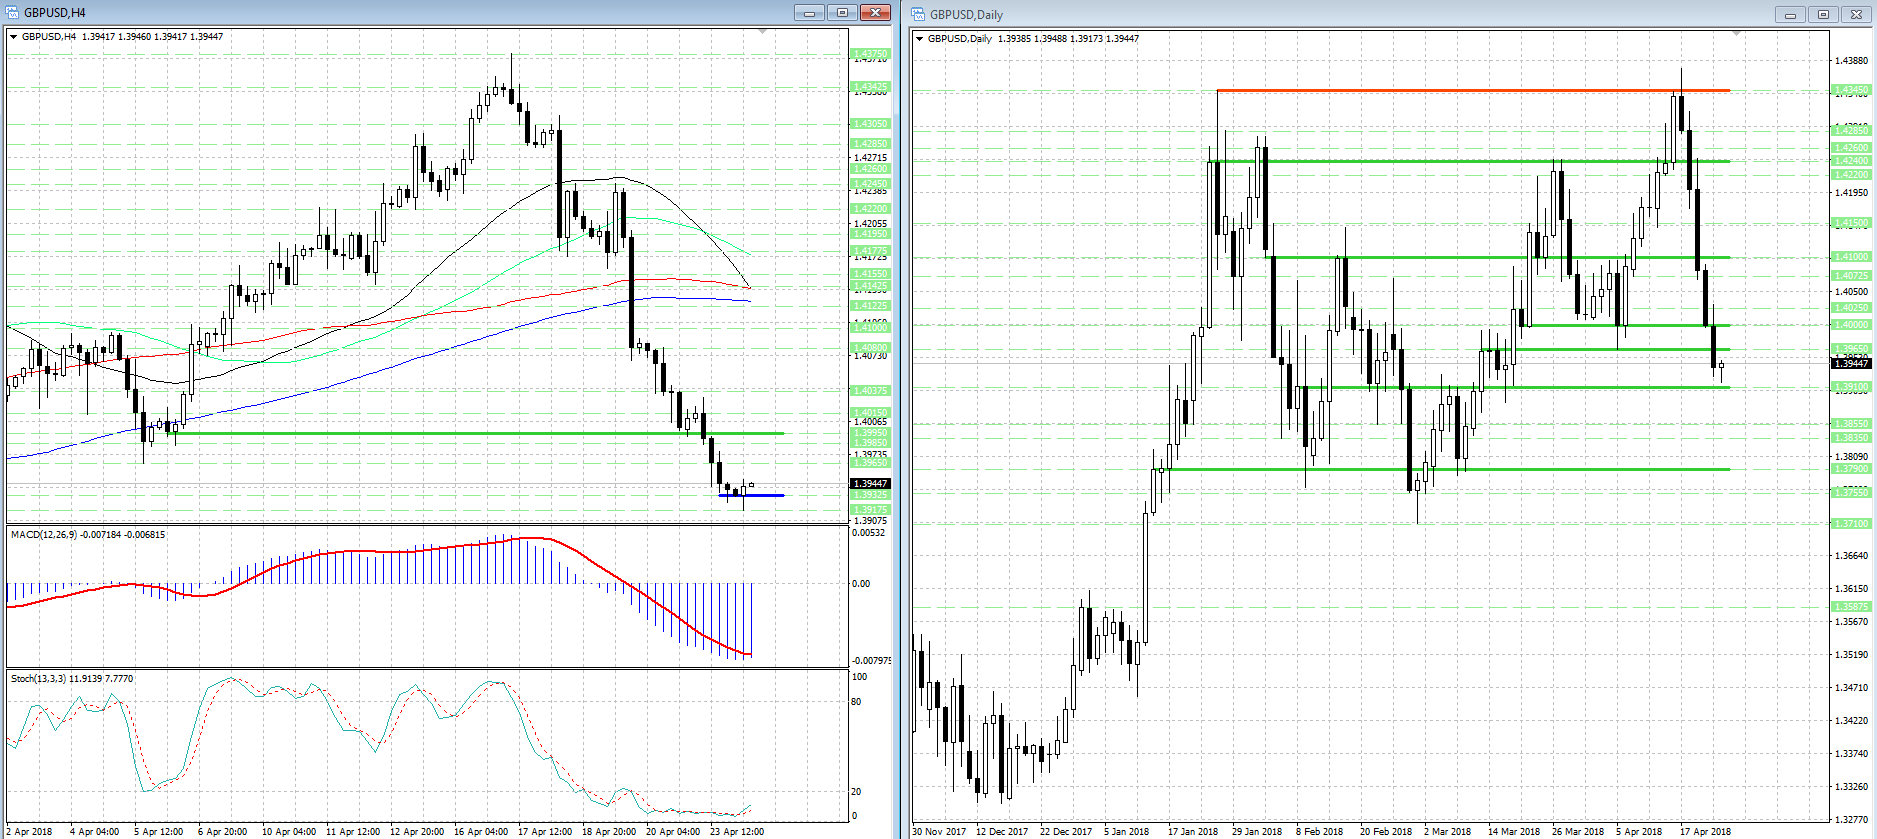Click the 1.43880 price scale value on Daily chart
This screenshot has width=1877, height=839.
click(x=1851, y=61)
